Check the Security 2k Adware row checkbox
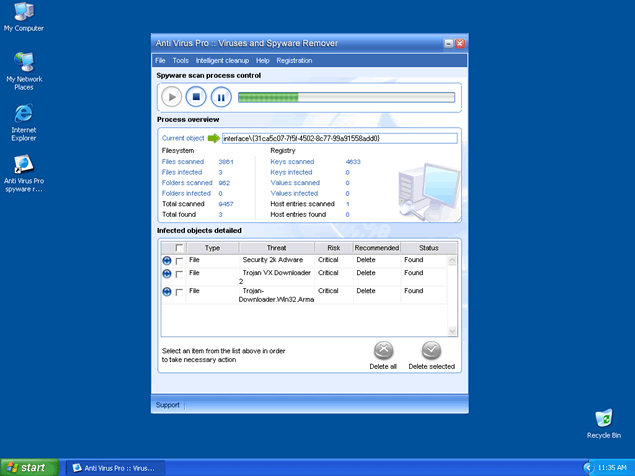 click(180, 260)
